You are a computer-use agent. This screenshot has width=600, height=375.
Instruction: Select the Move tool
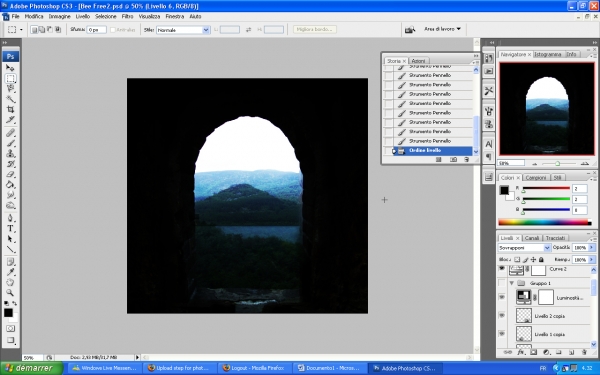10,68
